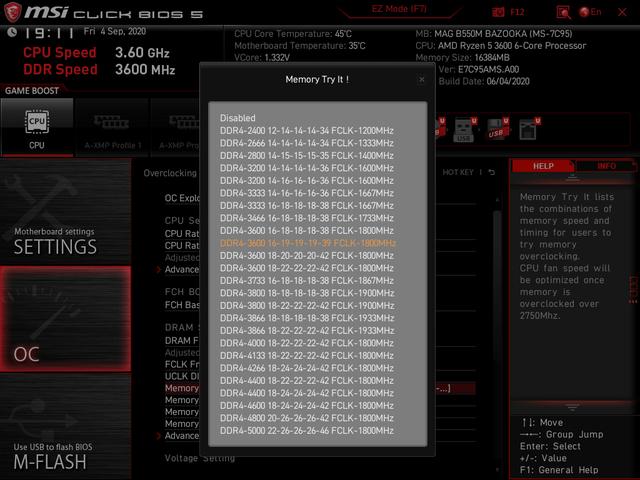Screen dimensions: 640x480
Task: Select DDR4-2800 14-15-15-15-35 FCLK-1400MHz option
Action: [x=307, y=156]
